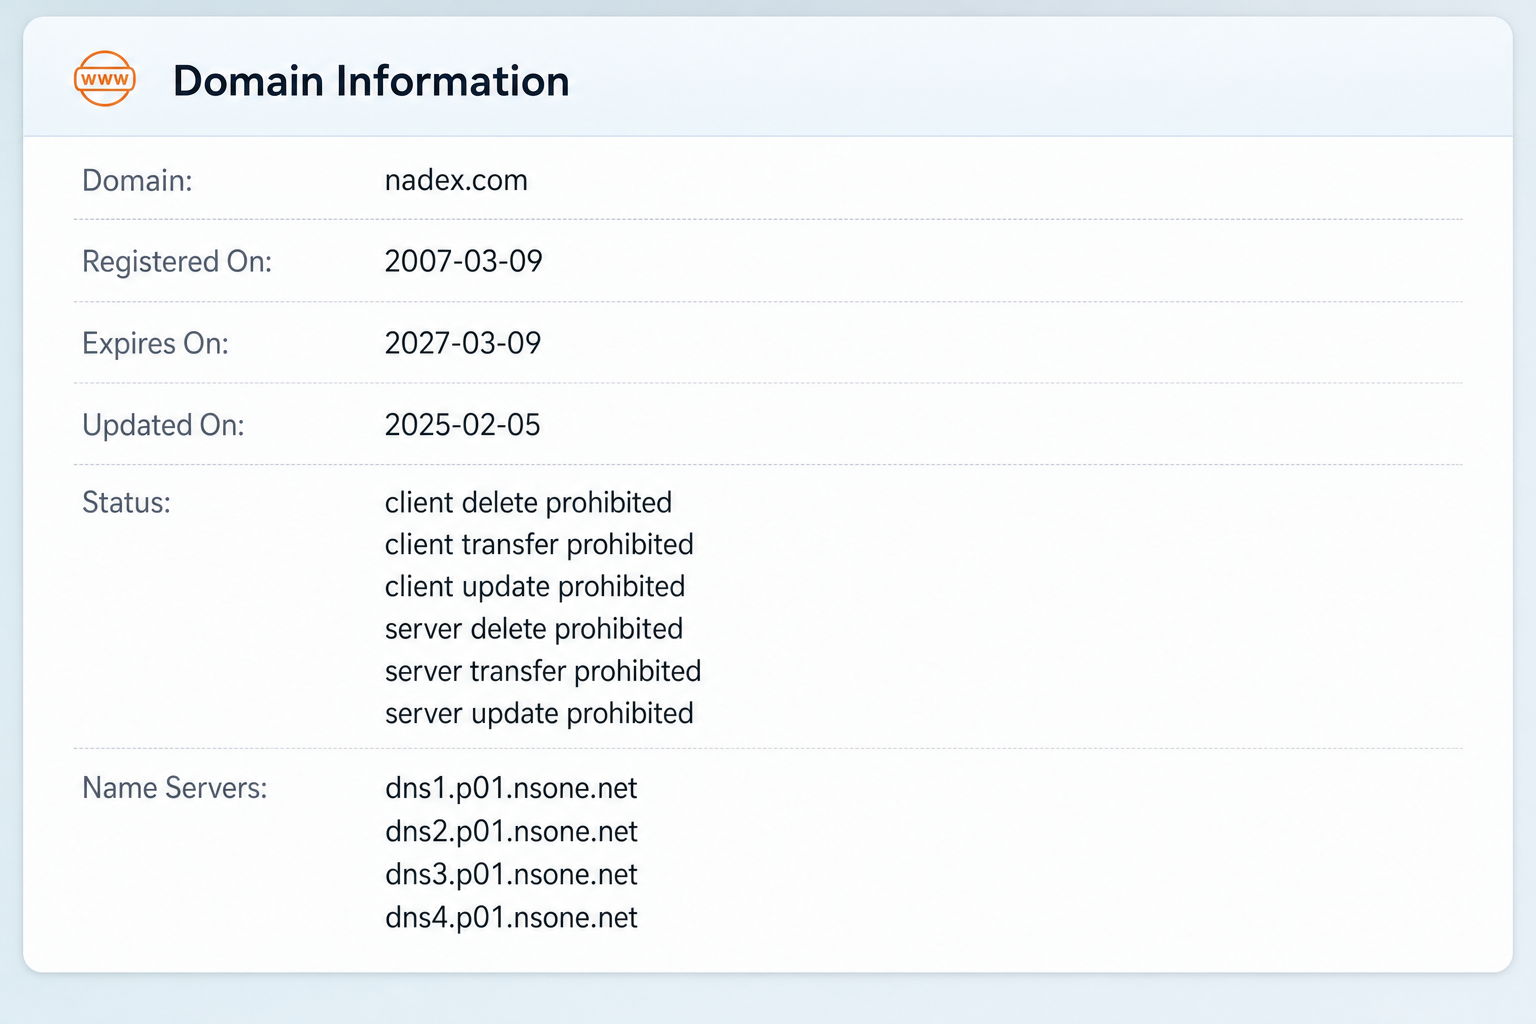Click the Domain Information heading
The width and height of the screenshot is (1536, 1024).
coord(371,81)
